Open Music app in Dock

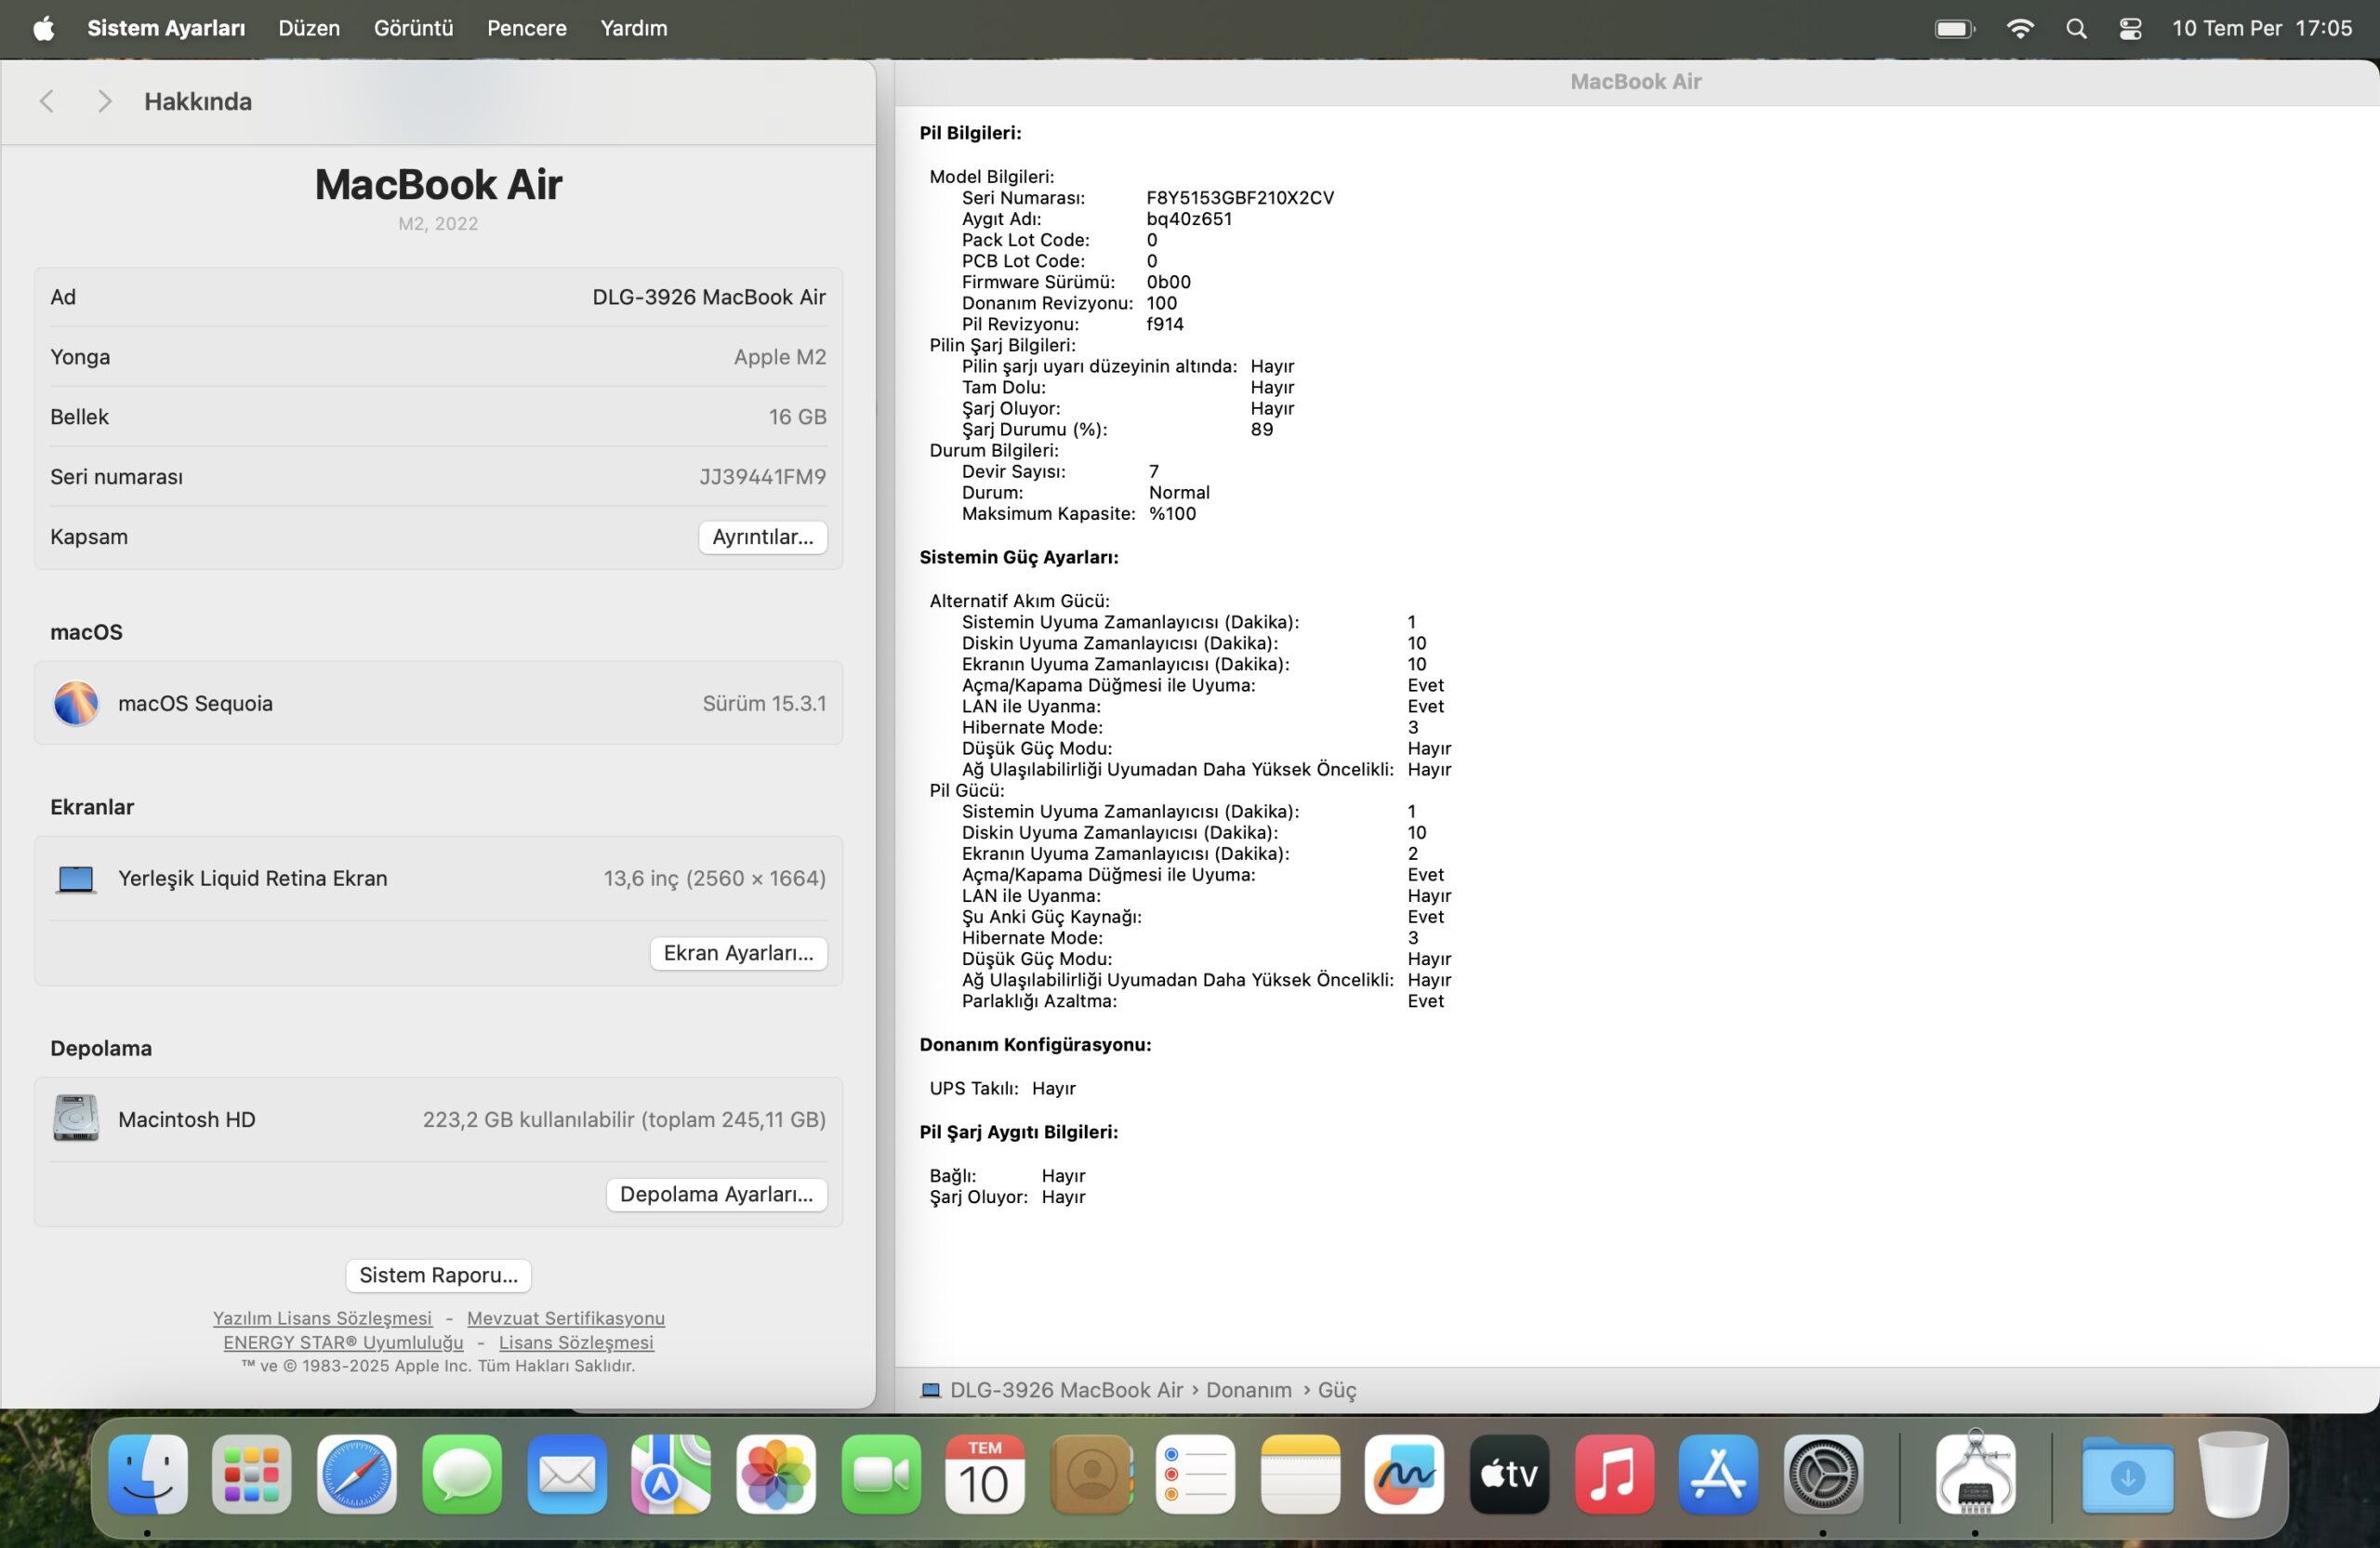point(1614,1474)
